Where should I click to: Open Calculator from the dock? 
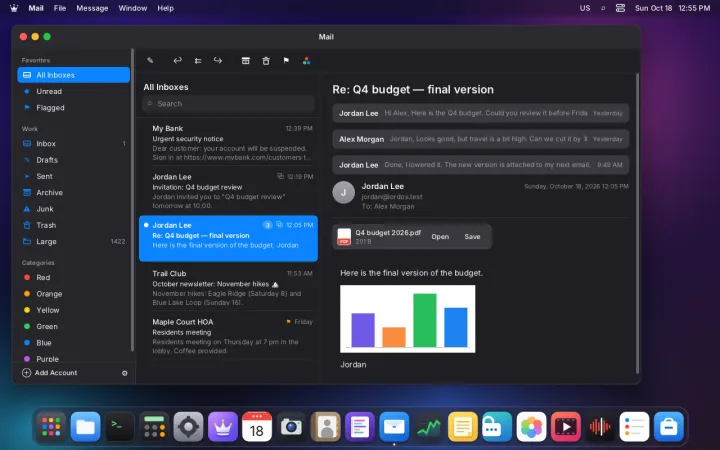pos(154,427)
